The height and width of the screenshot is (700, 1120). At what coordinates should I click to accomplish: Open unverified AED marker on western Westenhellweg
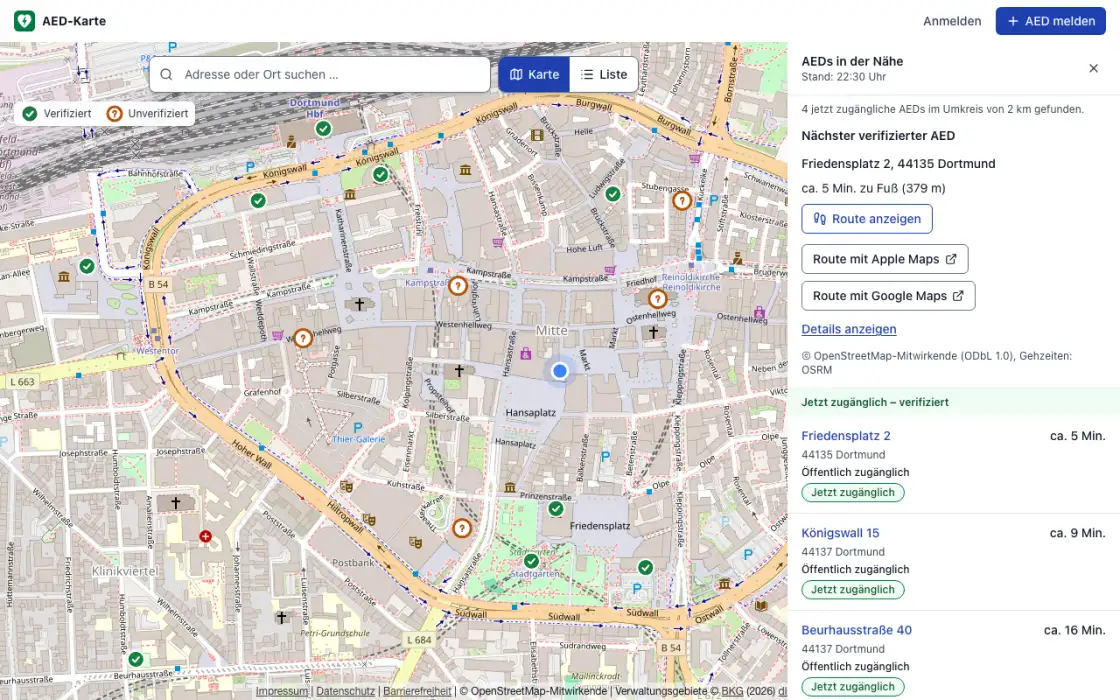303,338
